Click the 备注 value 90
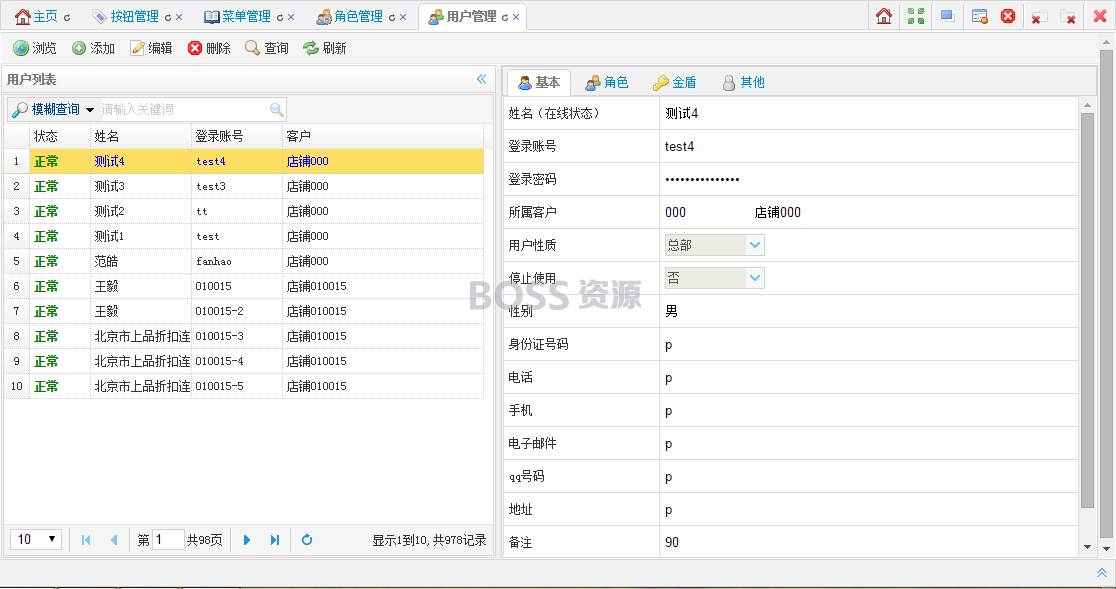The image size is (1116, 589). pyautogui.click(x=672, y=542)
